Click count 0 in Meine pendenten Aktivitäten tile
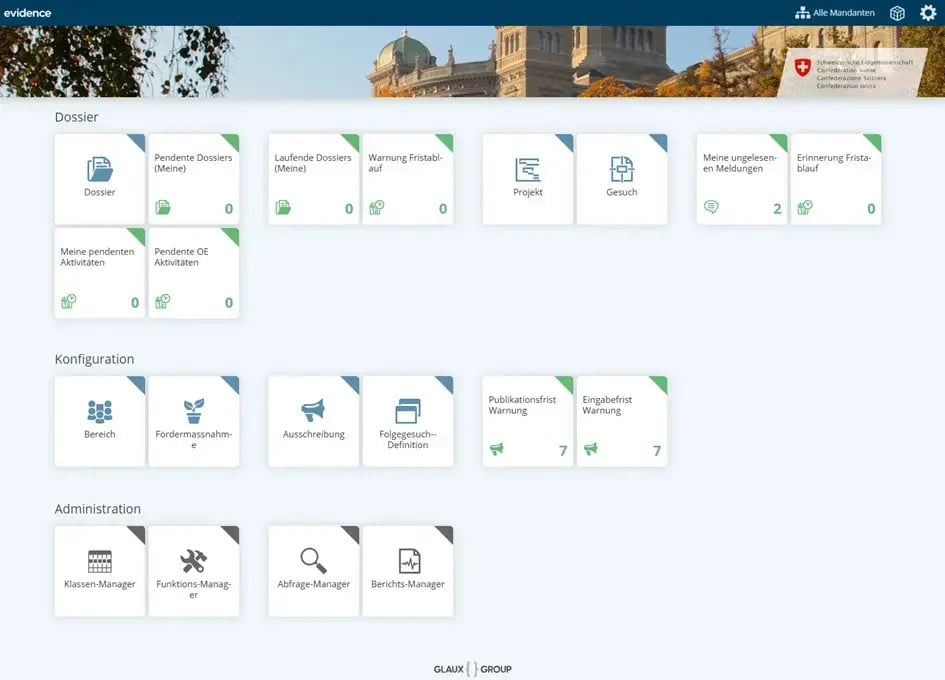 (x=135, y=303)
